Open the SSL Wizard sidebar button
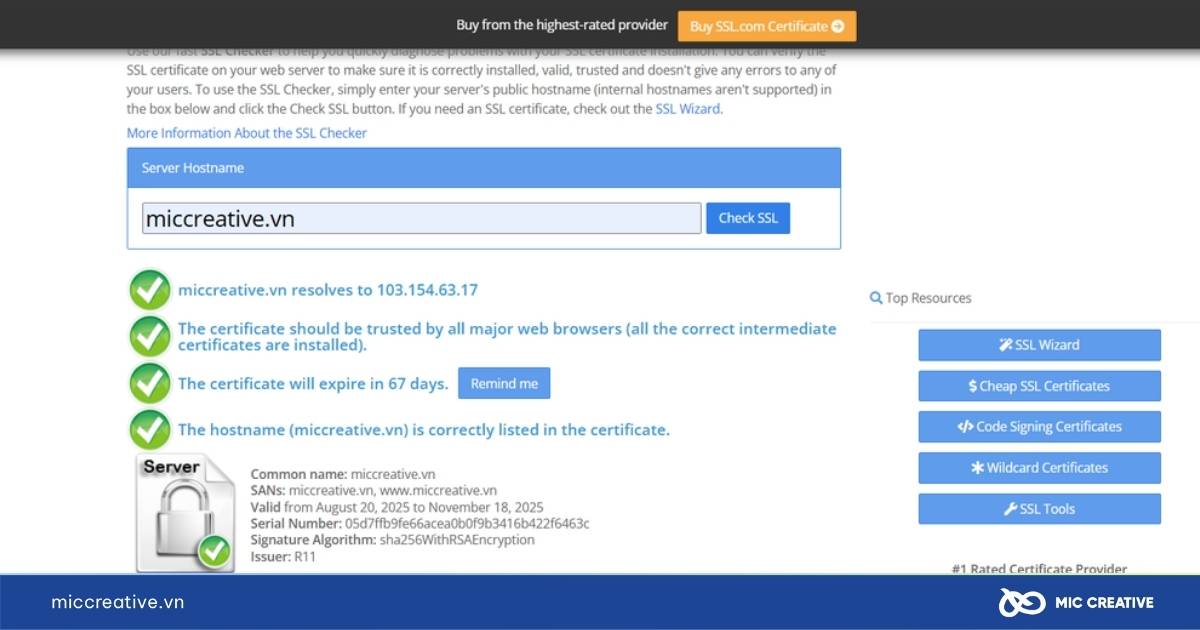 click(1040, 345)
